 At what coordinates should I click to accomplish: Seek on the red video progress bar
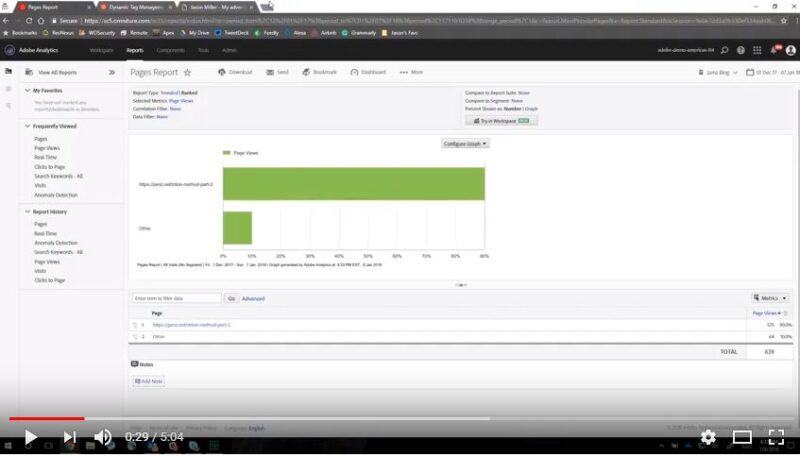[47, 419]
